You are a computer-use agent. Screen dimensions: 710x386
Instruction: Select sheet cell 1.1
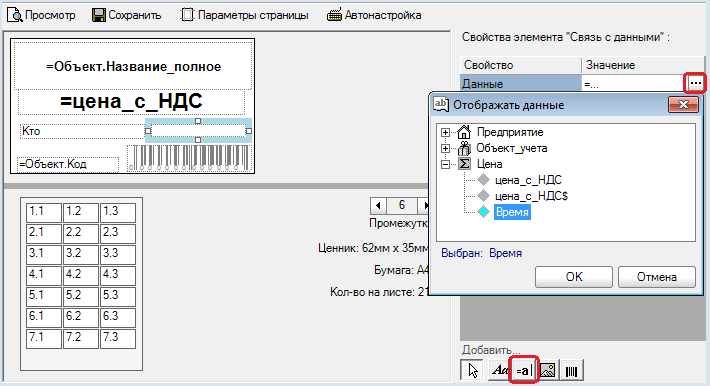click(43, 212)
